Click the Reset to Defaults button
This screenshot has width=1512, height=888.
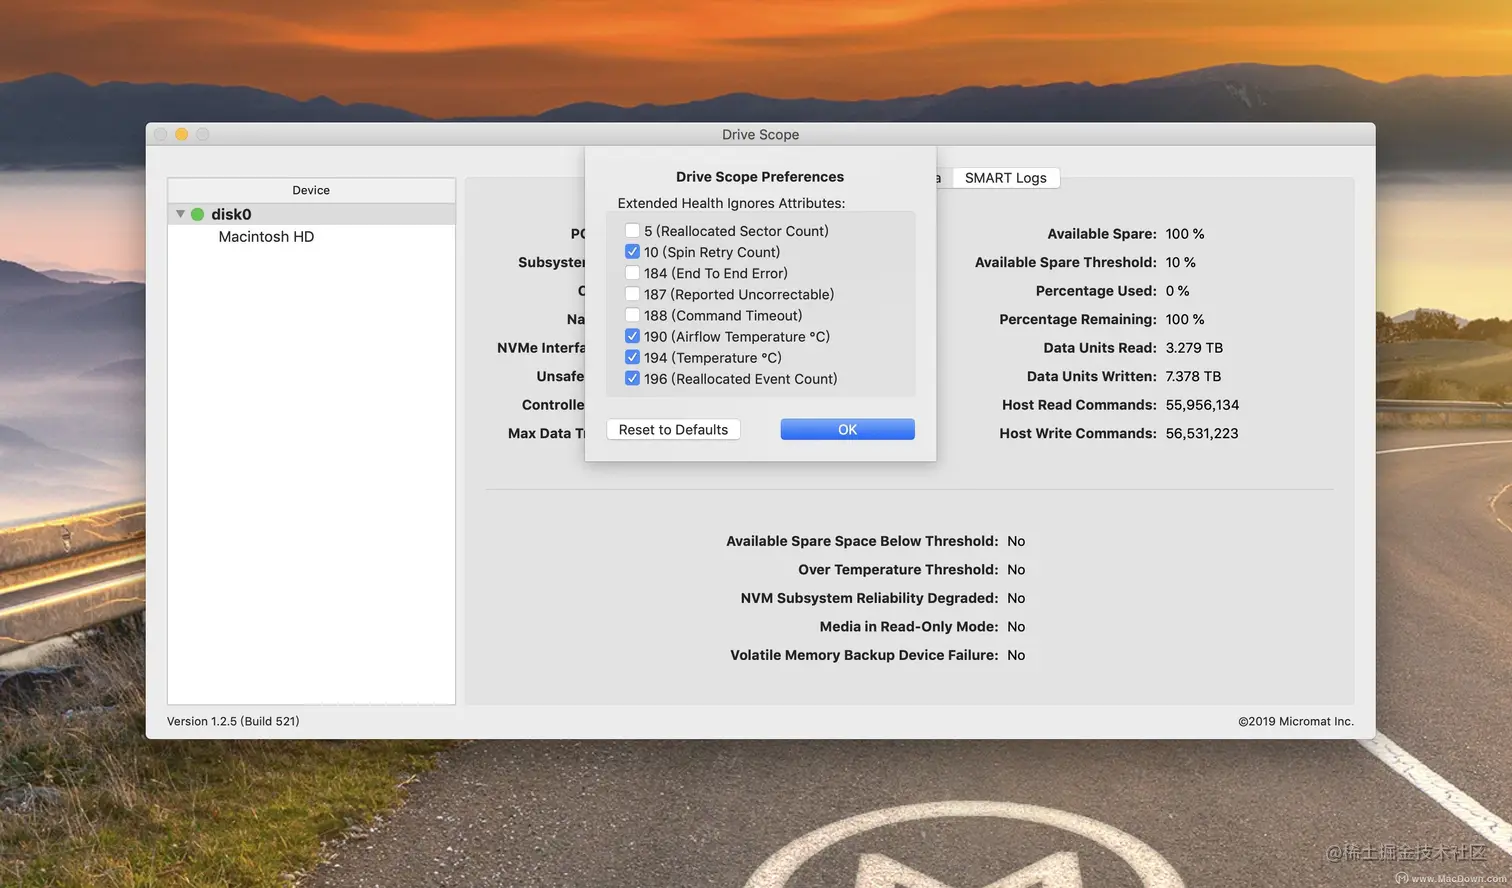(673, 429)
